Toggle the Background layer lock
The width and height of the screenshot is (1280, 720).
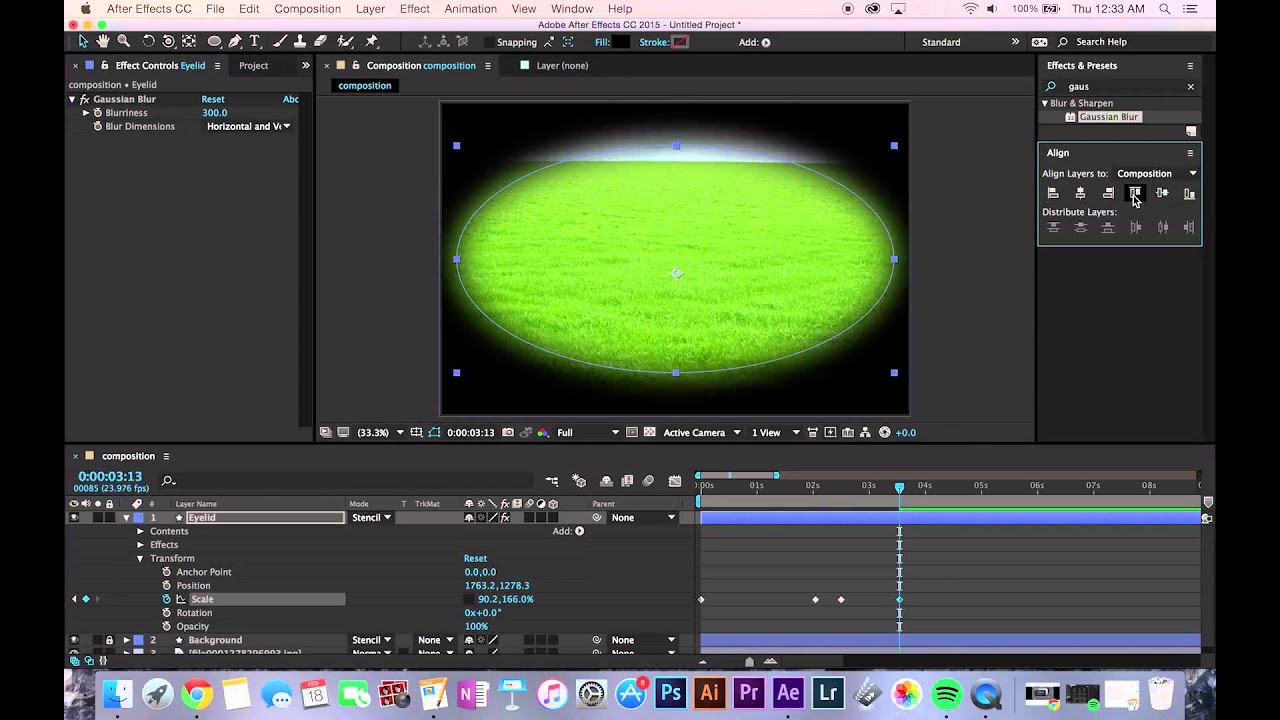pos(109,640)
